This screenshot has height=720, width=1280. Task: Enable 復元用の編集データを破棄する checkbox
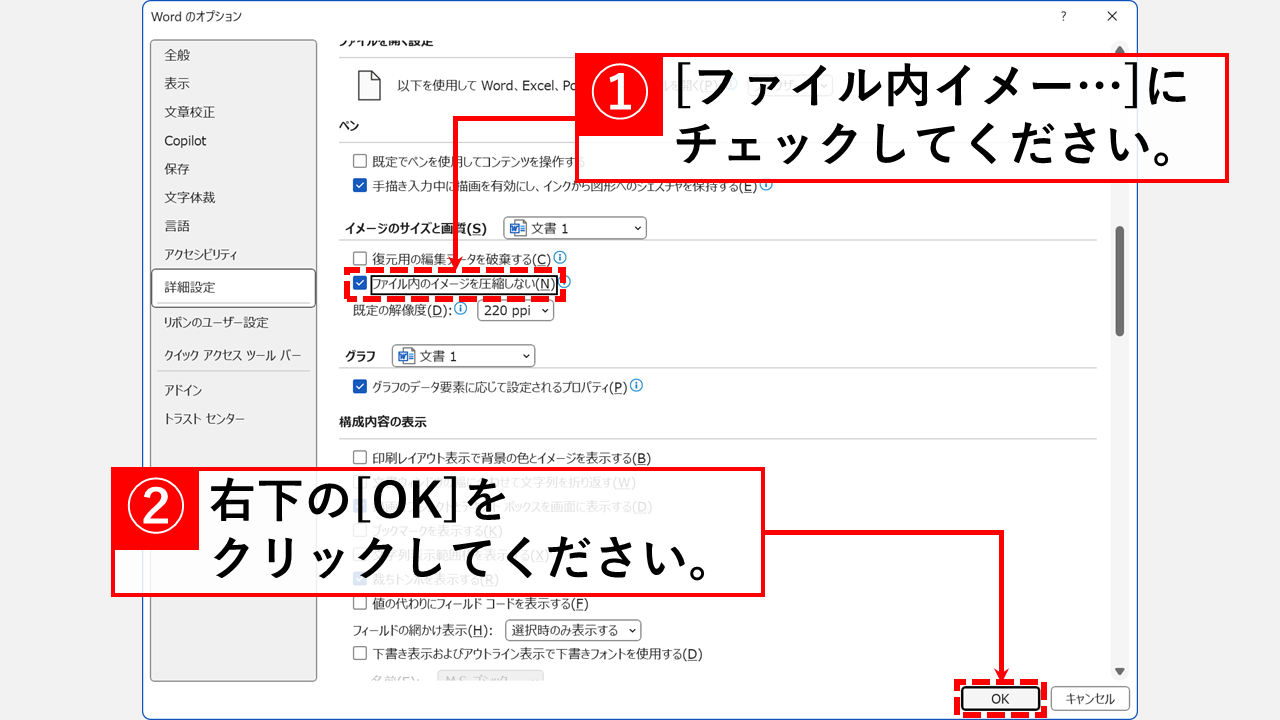point(360,259)
